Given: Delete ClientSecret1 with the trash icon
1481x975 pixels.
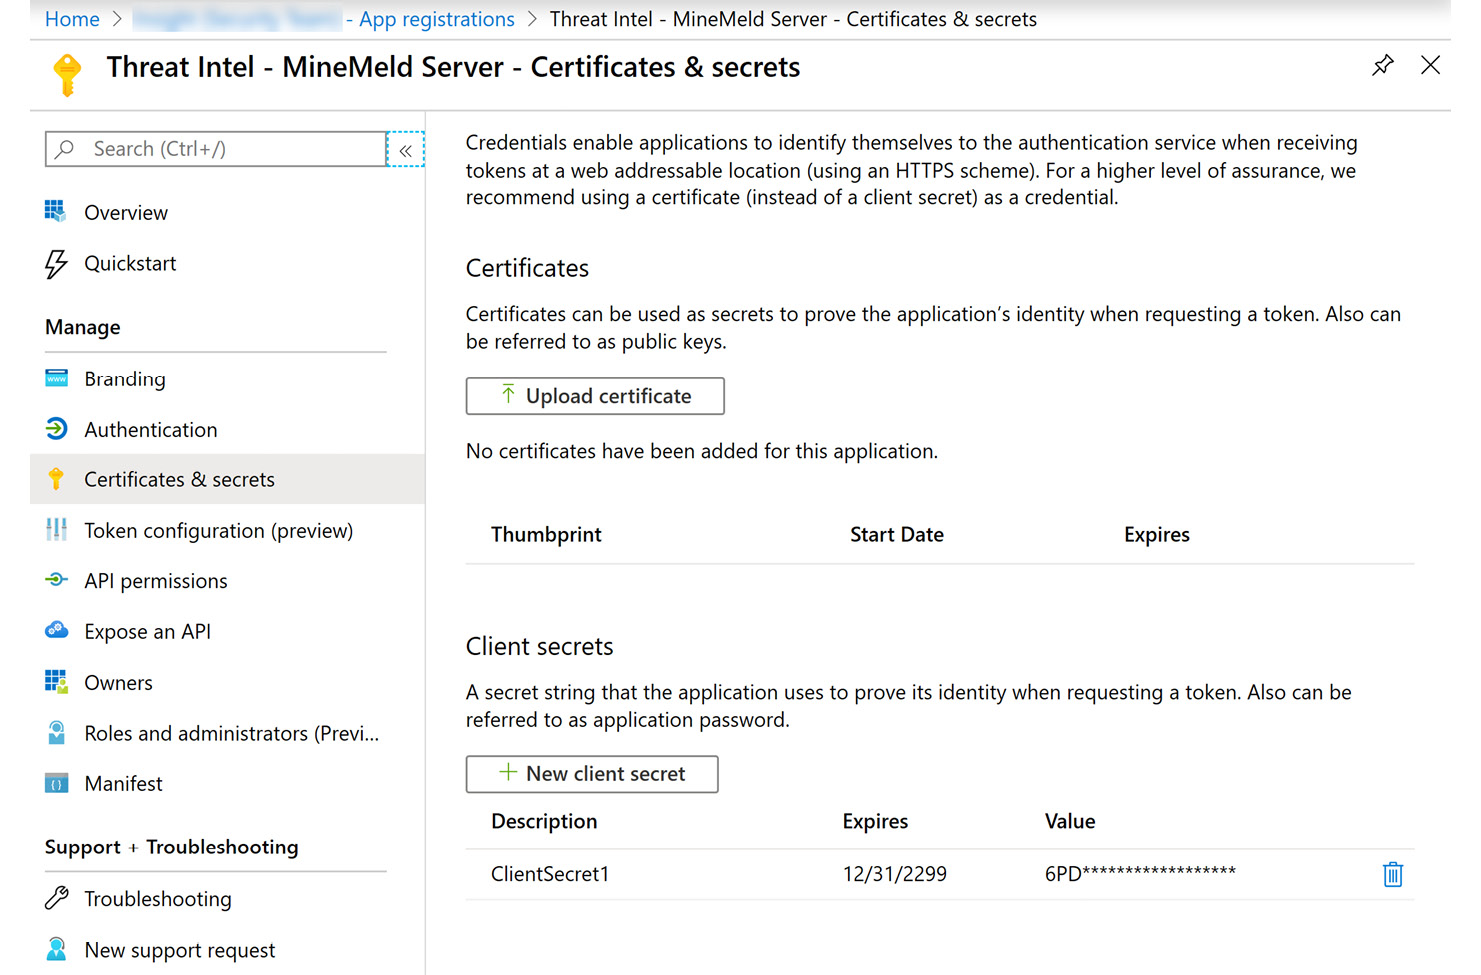Looking at the screenshot, I should pyautogui.click(x=1392, y=874).
